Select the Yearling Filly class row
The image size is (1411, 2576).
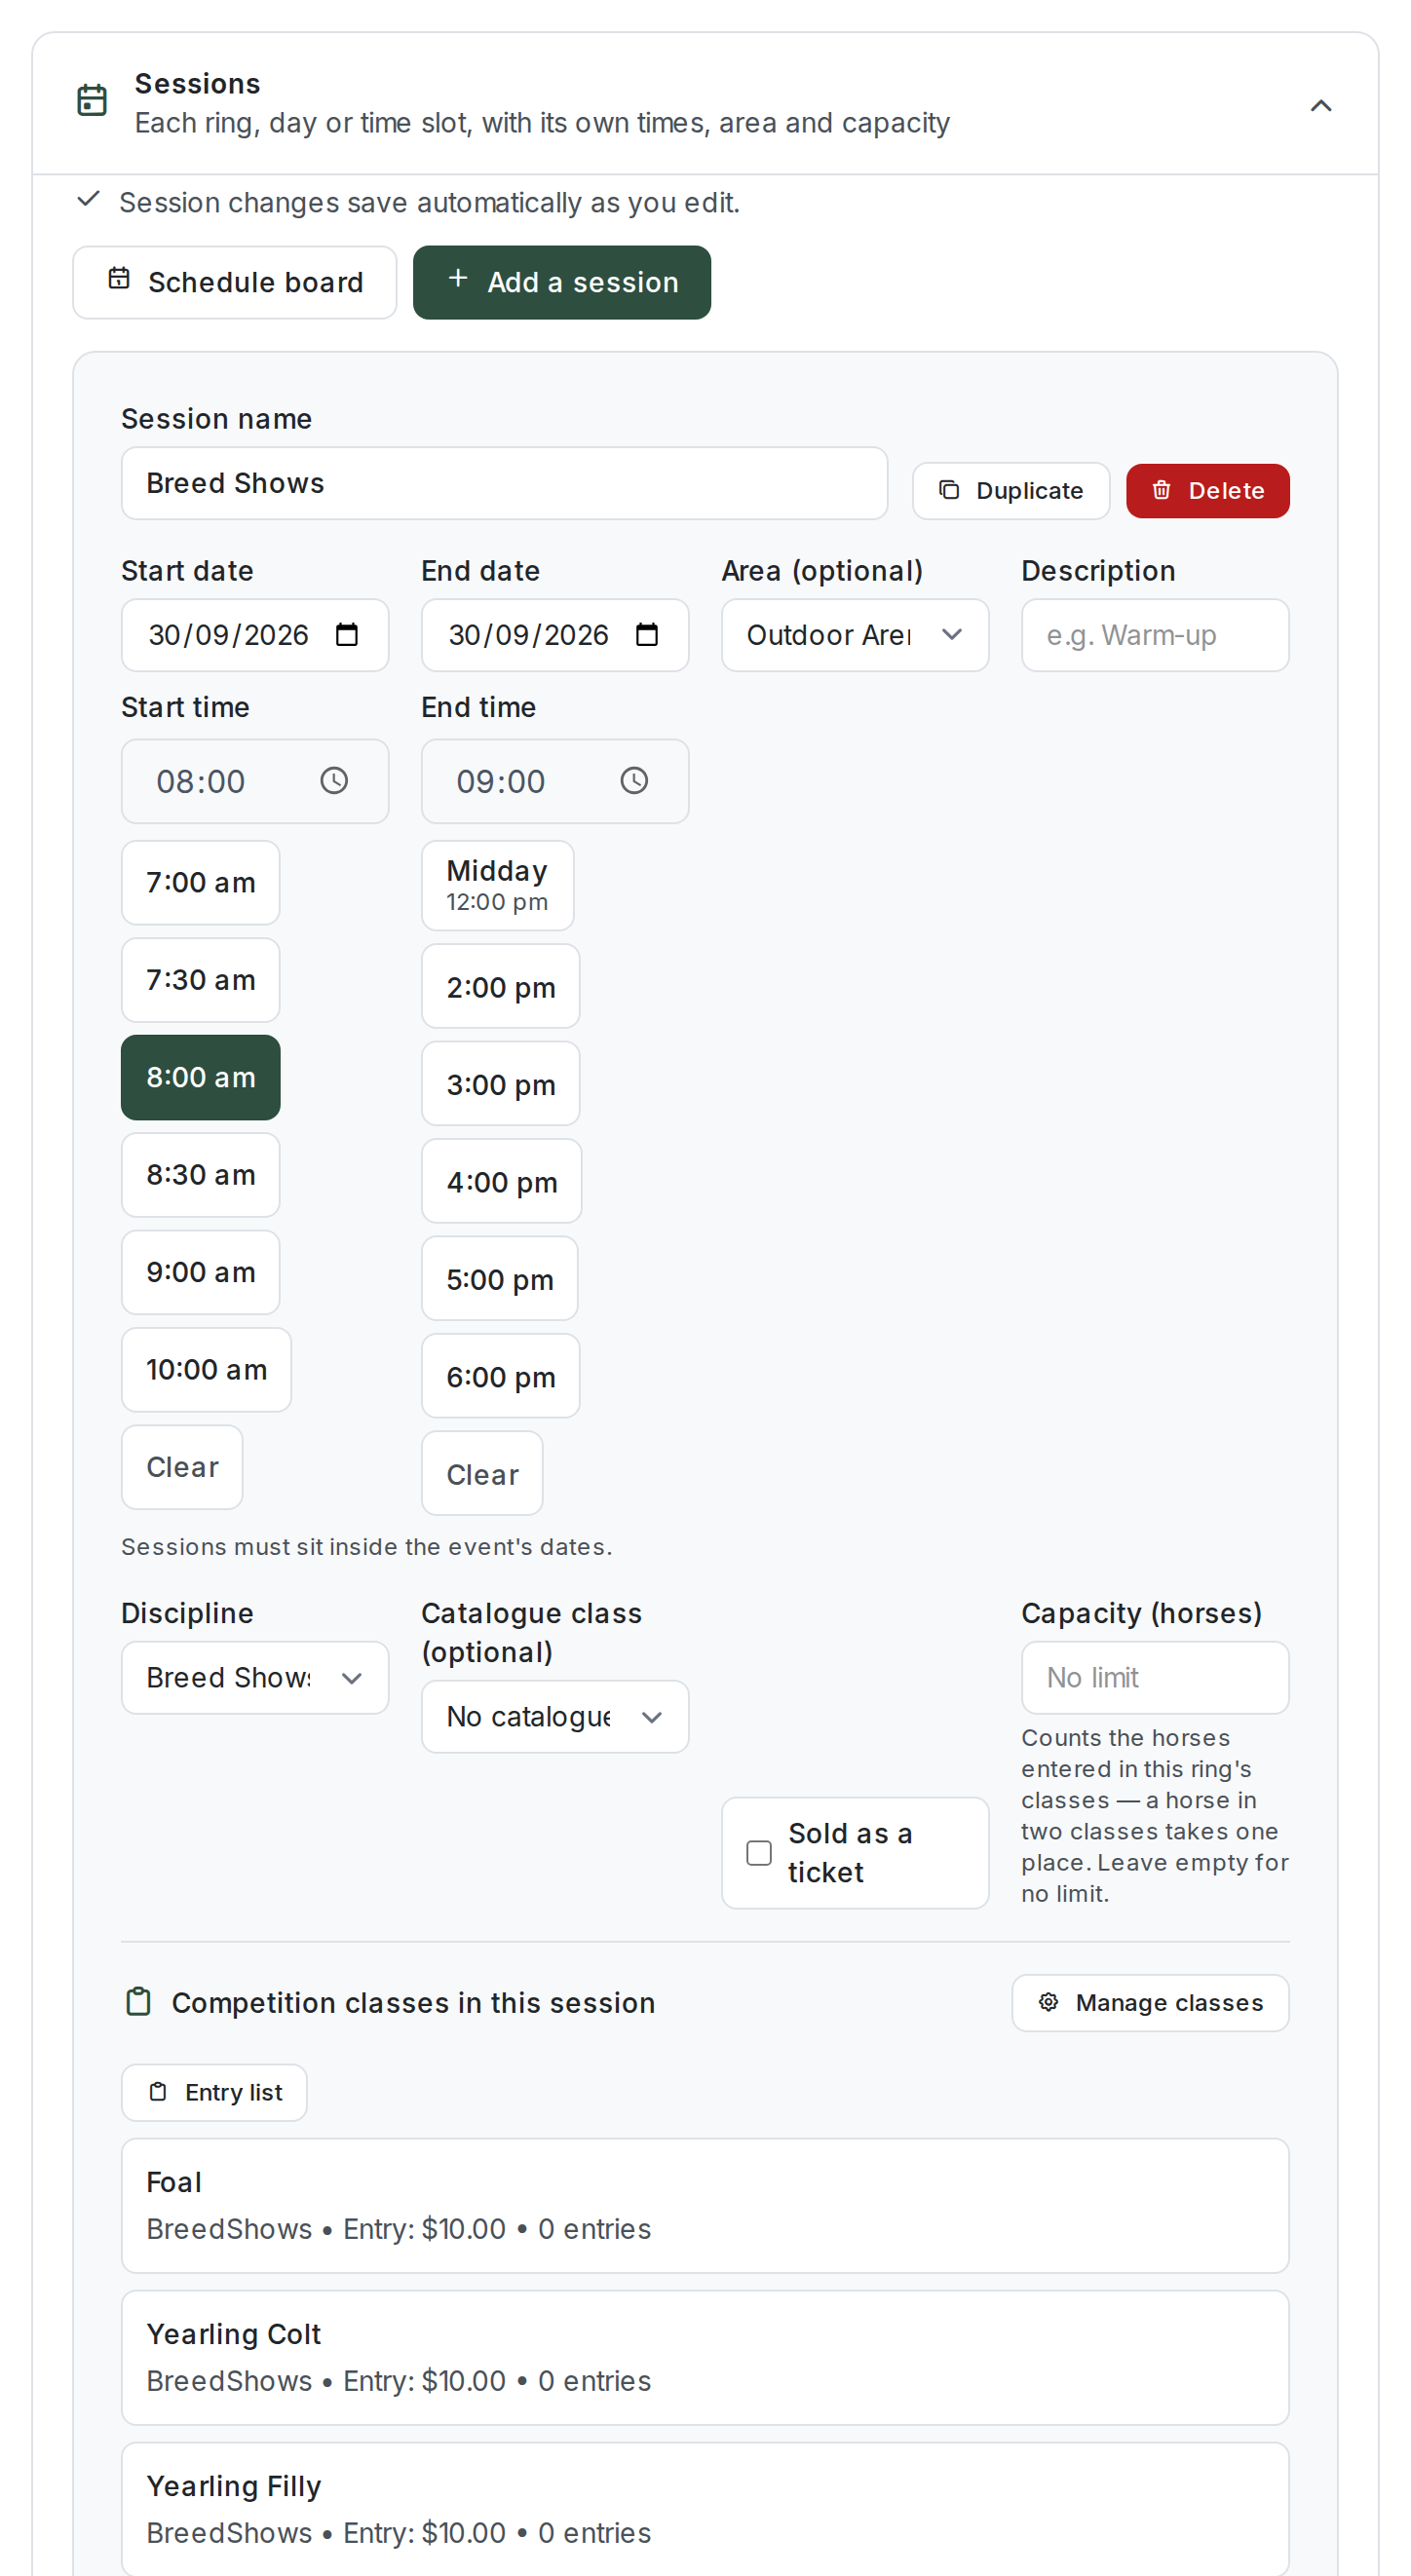705,2508
